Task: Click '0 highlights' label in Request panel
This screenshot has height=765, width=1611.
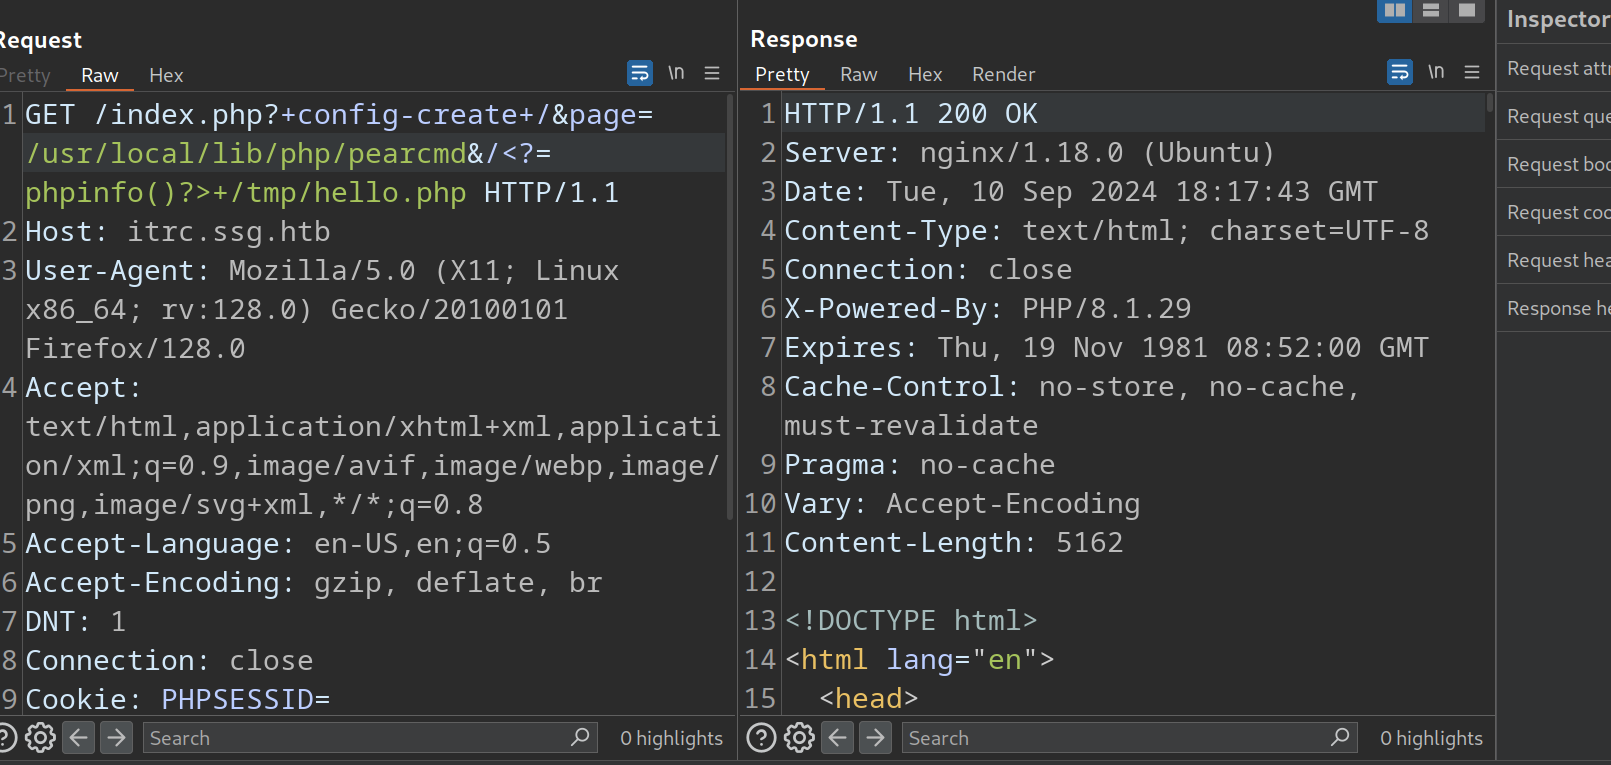Action: [671, 738]
